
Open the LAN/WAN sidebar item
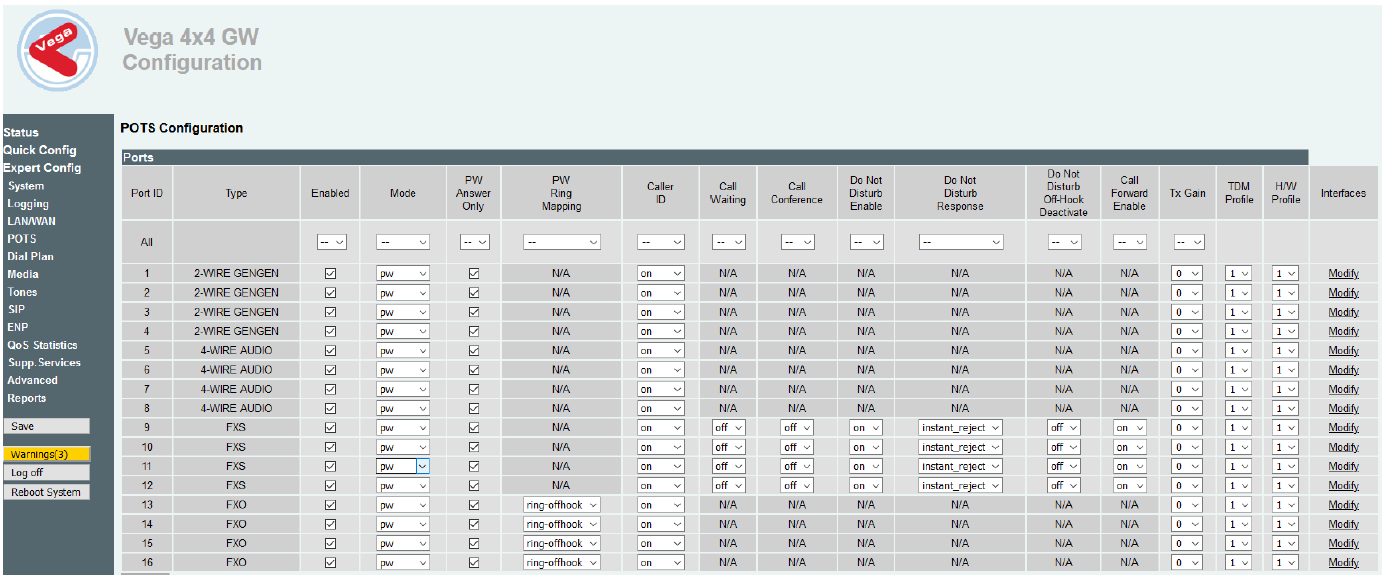[x=31, y=221]
